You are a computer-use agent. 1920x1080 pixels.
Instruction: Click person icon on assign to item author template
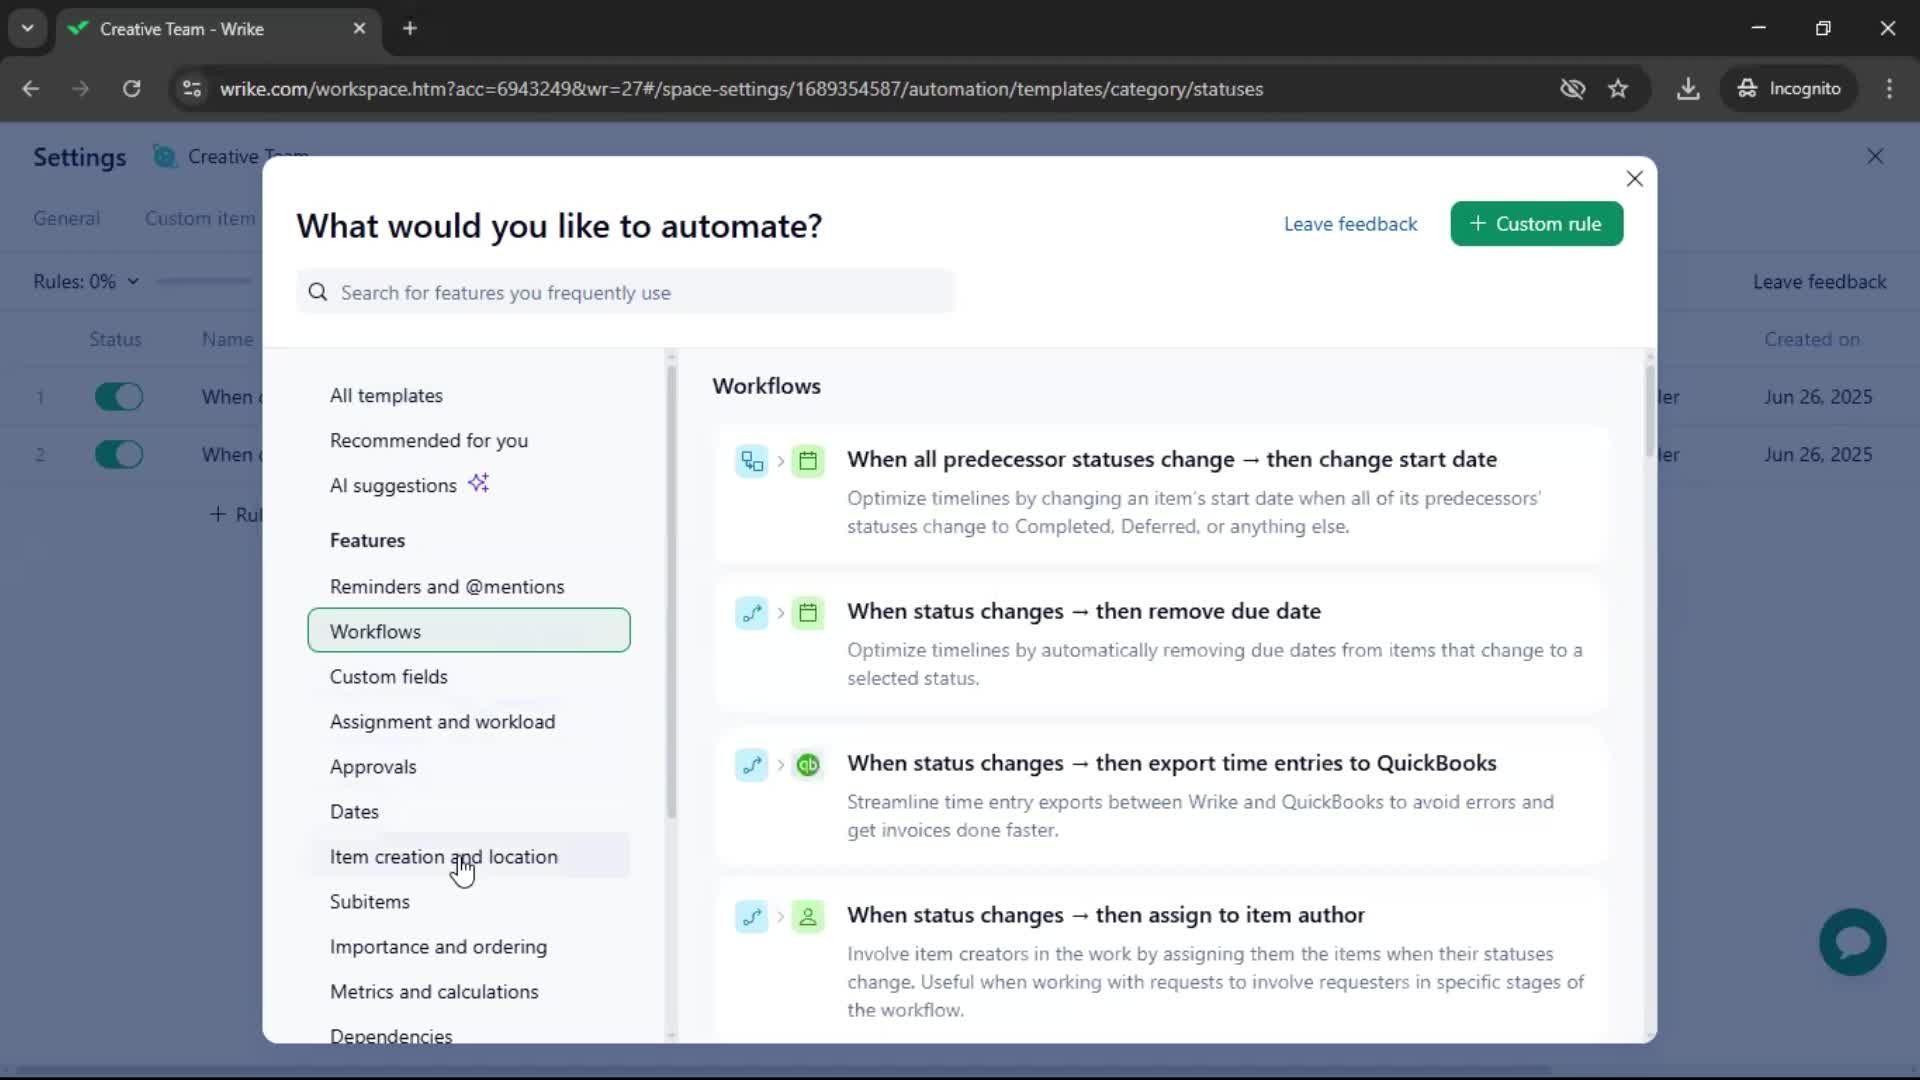(x=808, y=917)
